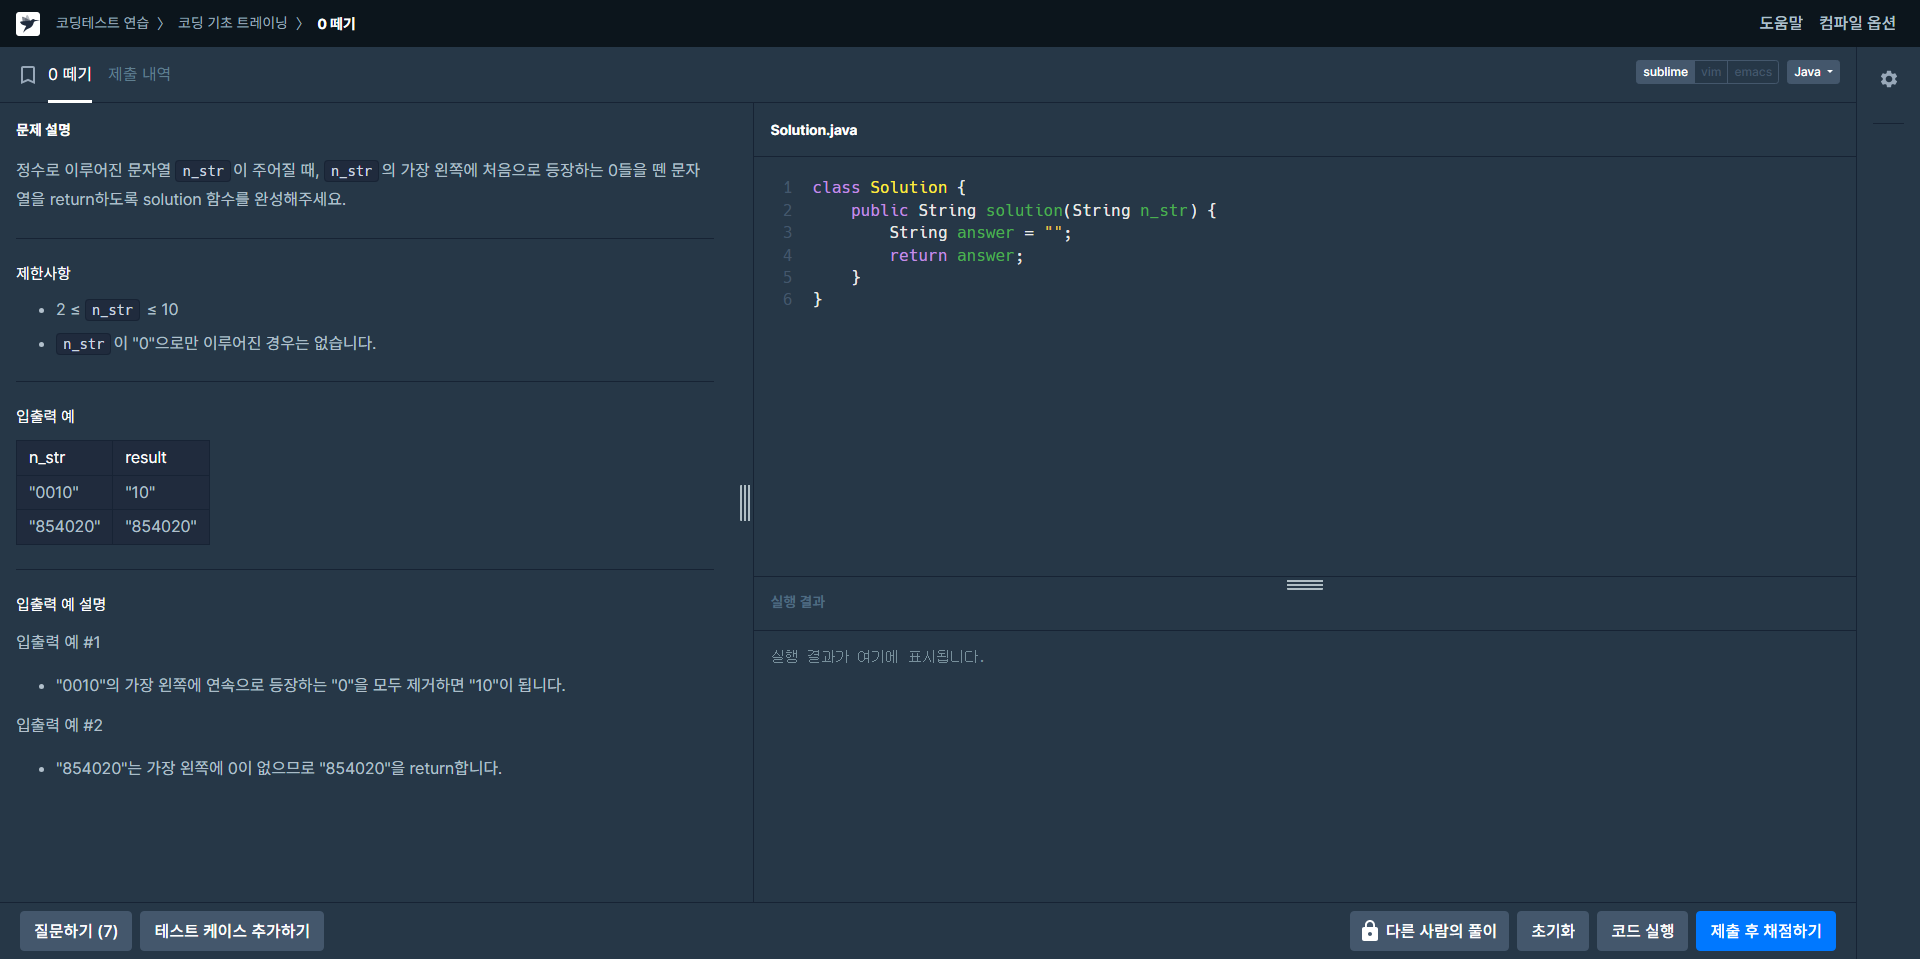
Task: Click the result placeholder text area
Action: [x=877, y=657]
